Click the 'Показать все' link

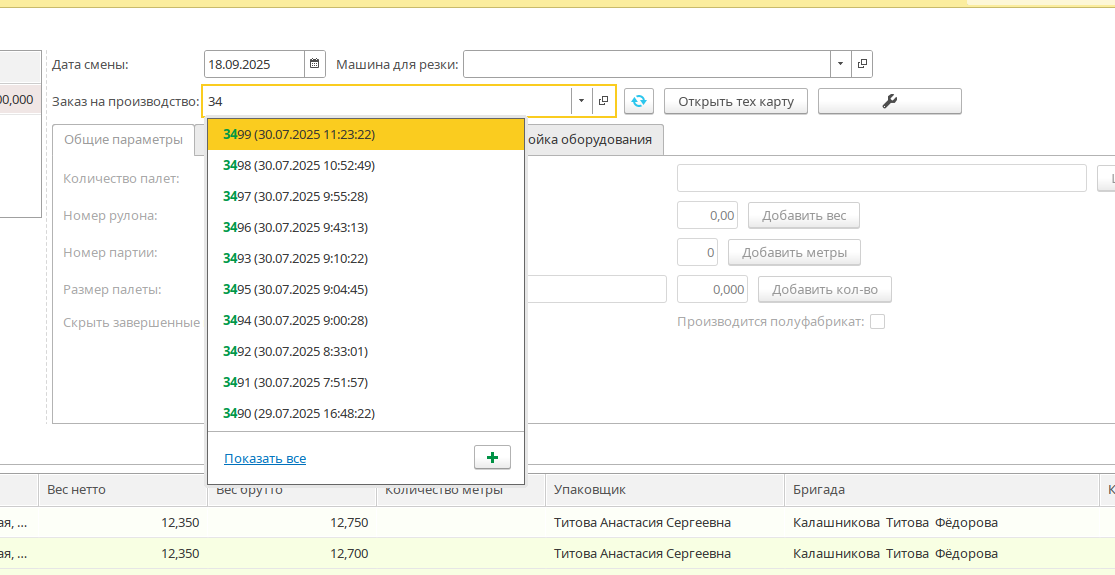pyautogui.click(x=265, y=458)
